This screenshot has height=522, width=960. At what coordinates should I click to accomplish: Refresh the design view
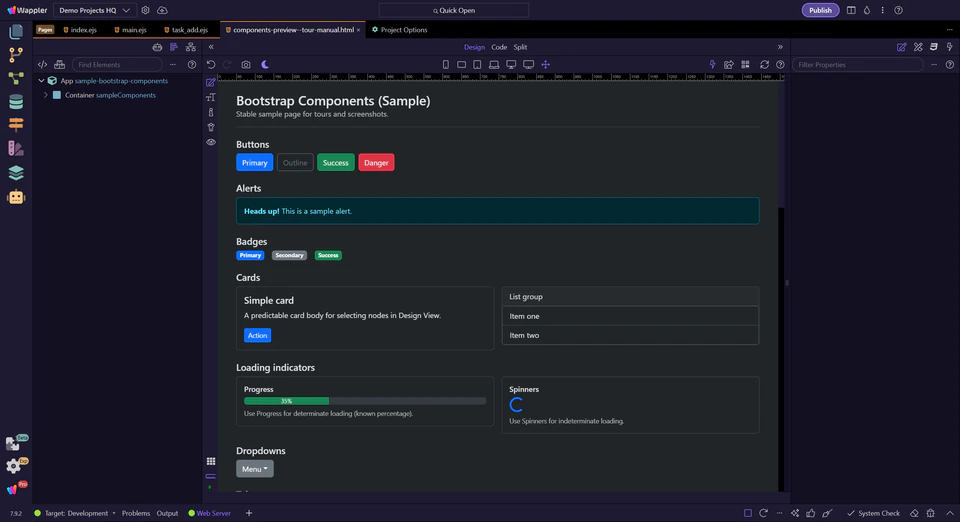[x=764, y=64]
